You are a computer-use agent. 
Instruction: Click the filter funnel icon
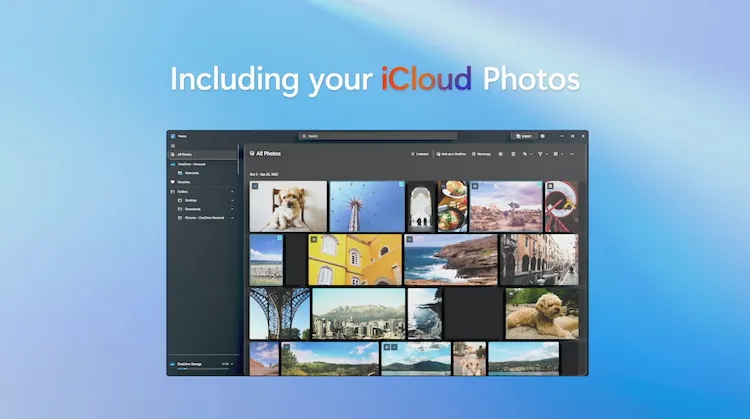coord(541,154)
